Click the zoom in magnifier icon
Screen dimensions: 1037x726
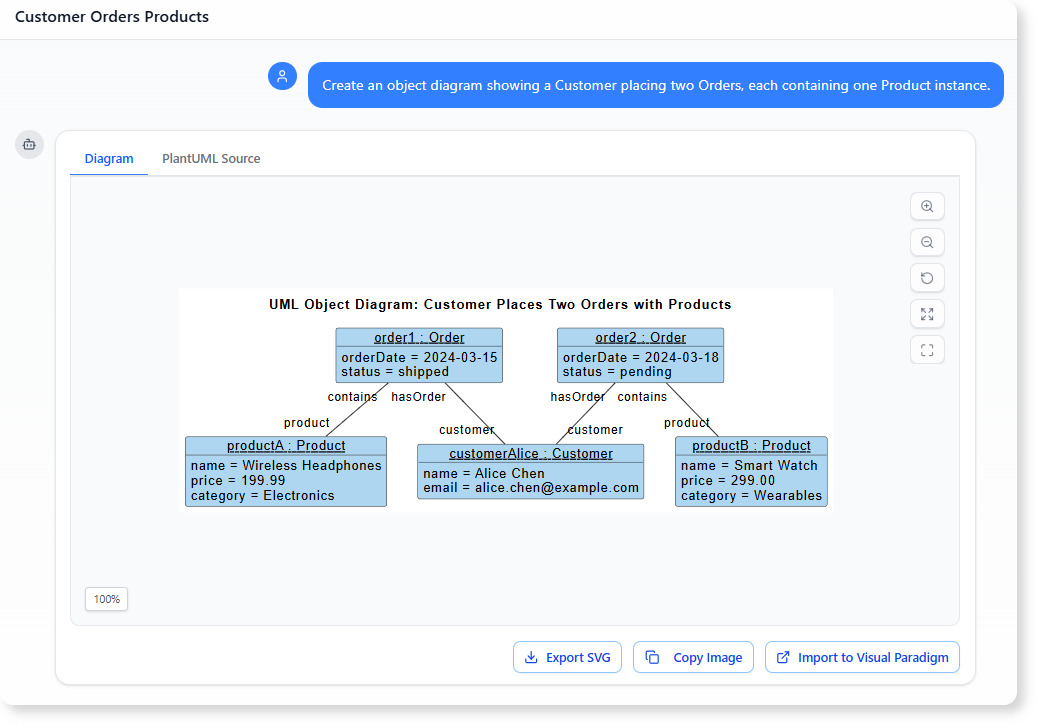click(x=927, y=206)
